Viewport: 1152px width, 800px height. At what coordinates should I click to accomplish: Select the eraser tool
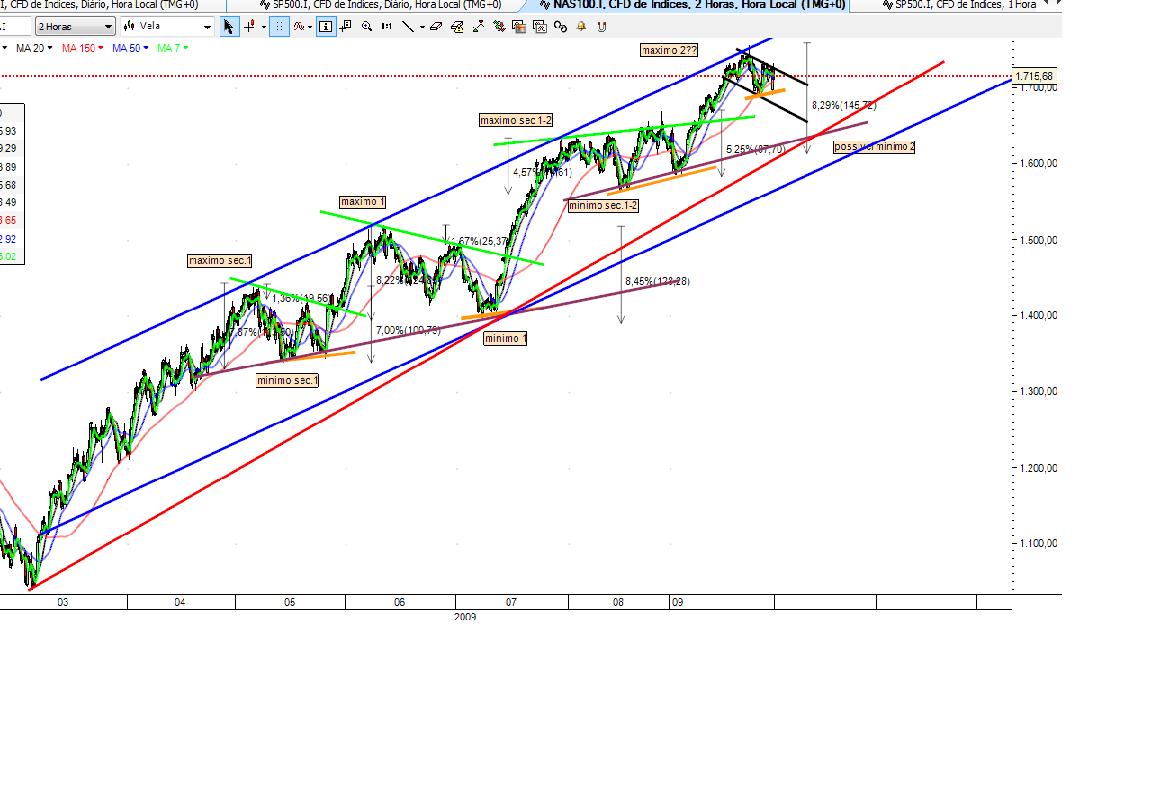[436, 26]
